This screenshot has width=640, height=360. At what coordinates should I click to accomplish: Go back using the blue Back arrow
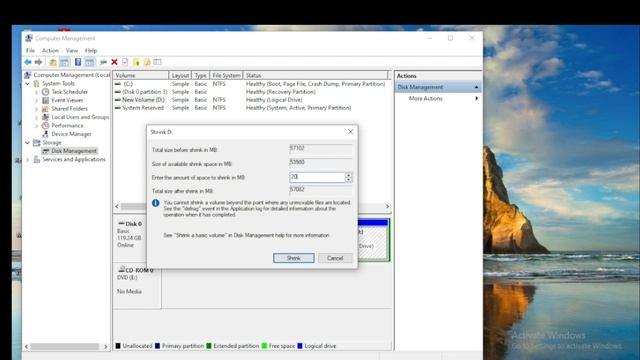(x=28, y=62)
